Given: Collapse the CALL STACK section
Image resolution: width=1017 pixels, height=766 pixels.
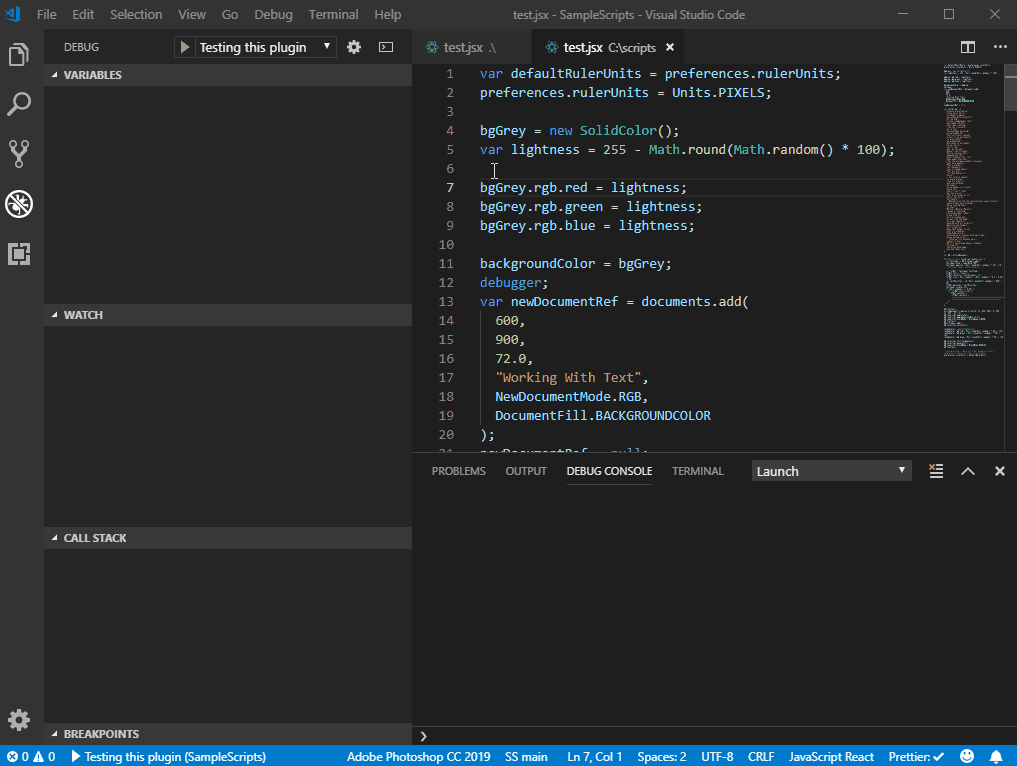Looking at the screenshot, I should pos(94,538).
